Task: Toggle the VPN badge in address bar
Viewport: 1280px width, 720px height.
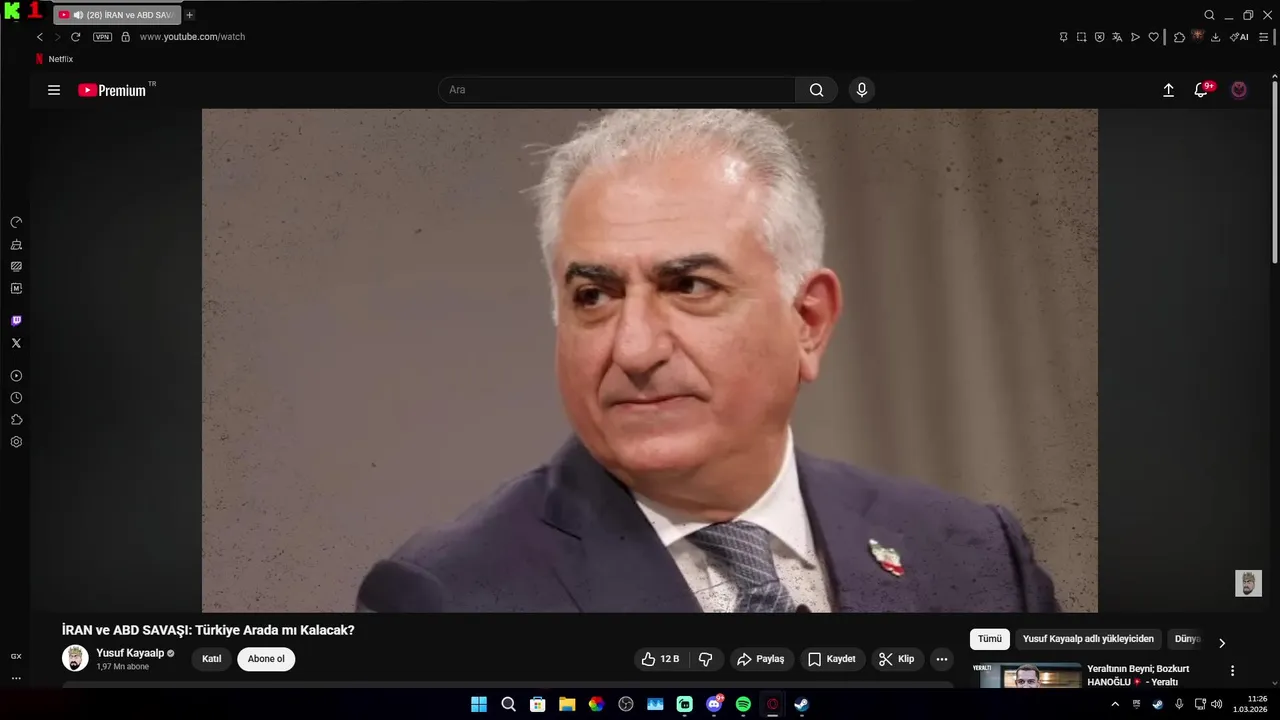Action: pyautogui.click(x=102, y=37)
